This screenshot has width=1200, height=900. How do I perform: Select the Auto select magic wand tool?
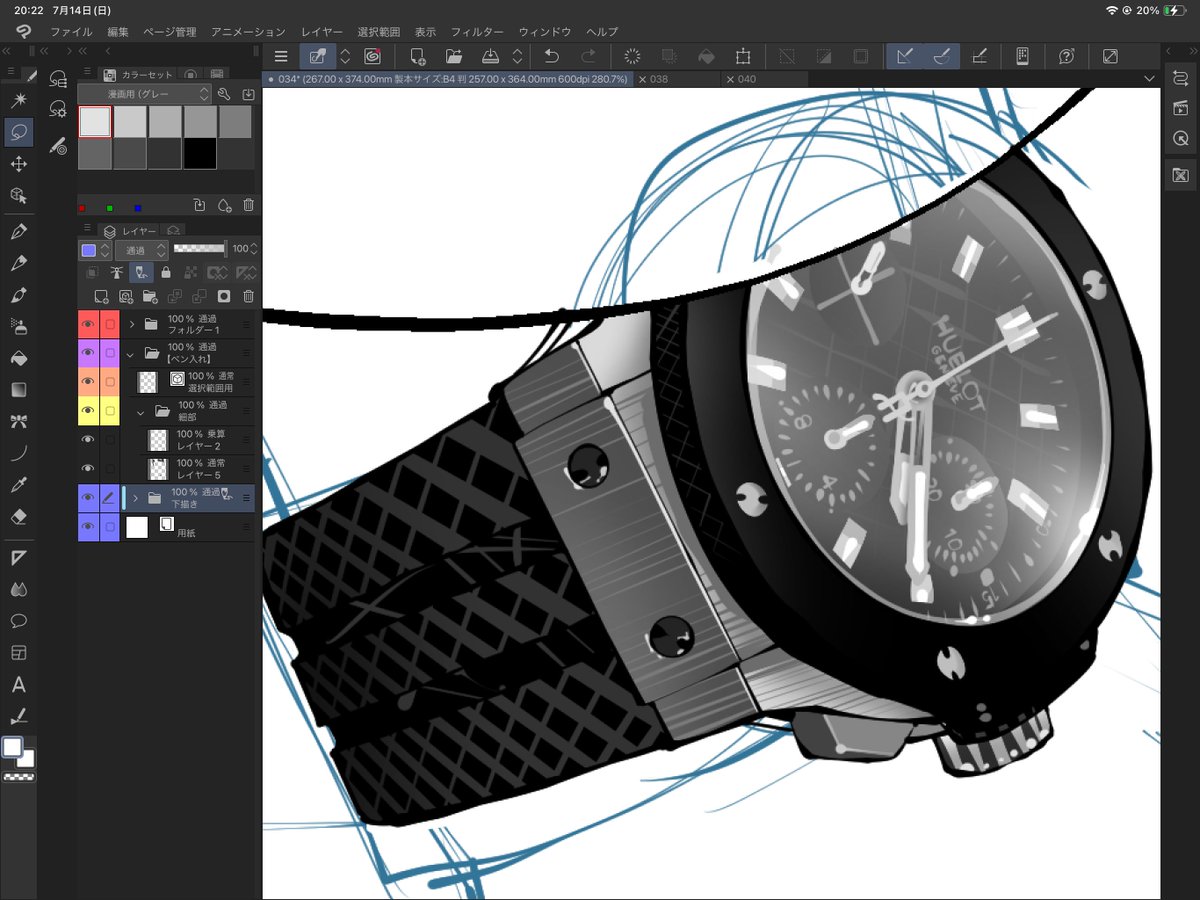point(18,100)
